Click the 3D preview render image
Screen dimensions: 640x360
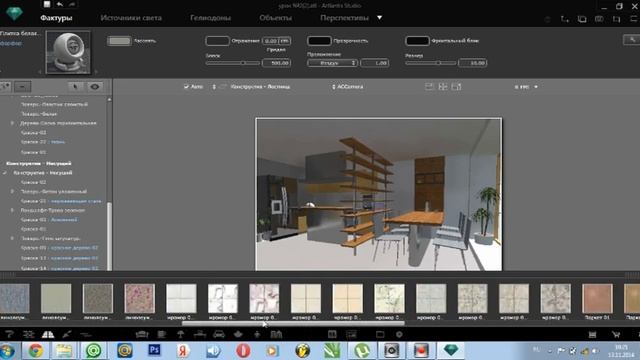[379, 194]
